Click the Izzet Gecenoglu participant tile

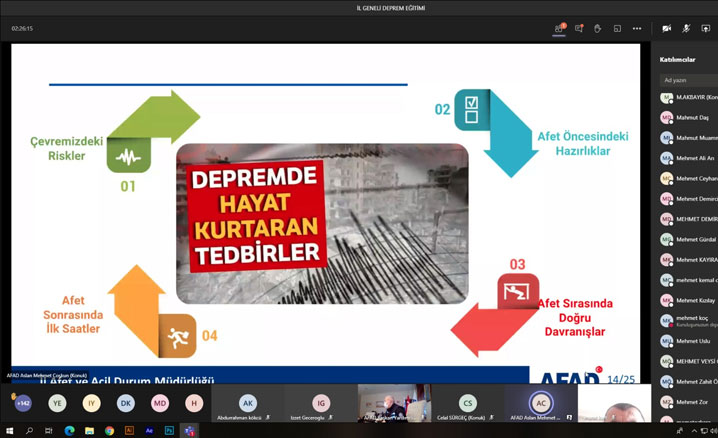320,404
